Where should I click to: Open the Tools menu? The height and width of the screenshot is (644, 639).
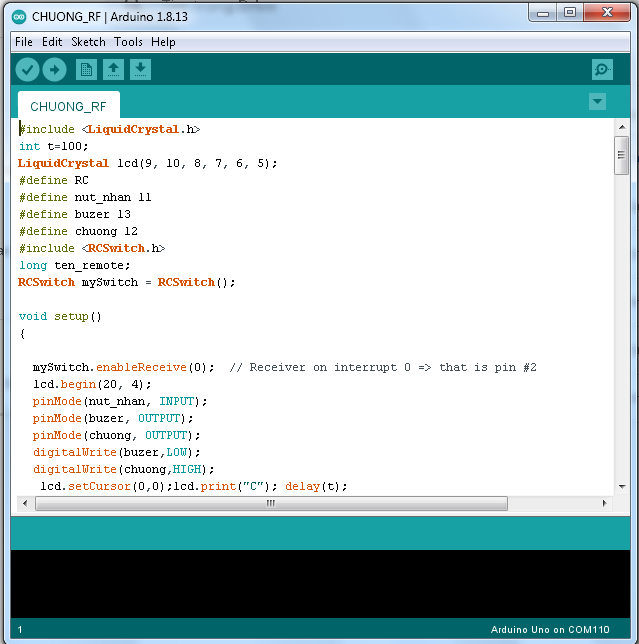(128, 42)
